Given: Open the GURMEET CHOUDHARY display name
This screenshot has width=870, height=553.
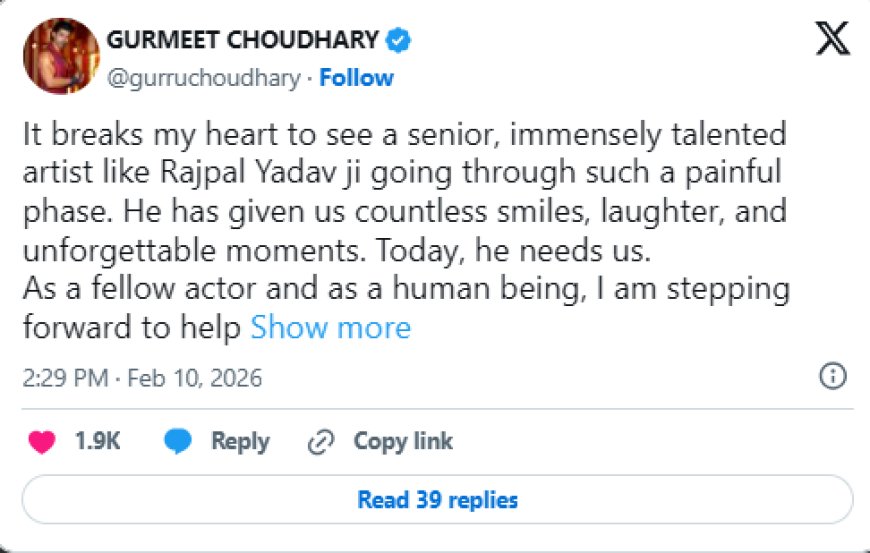Looking at the screenshot, I should coord(242,41).
